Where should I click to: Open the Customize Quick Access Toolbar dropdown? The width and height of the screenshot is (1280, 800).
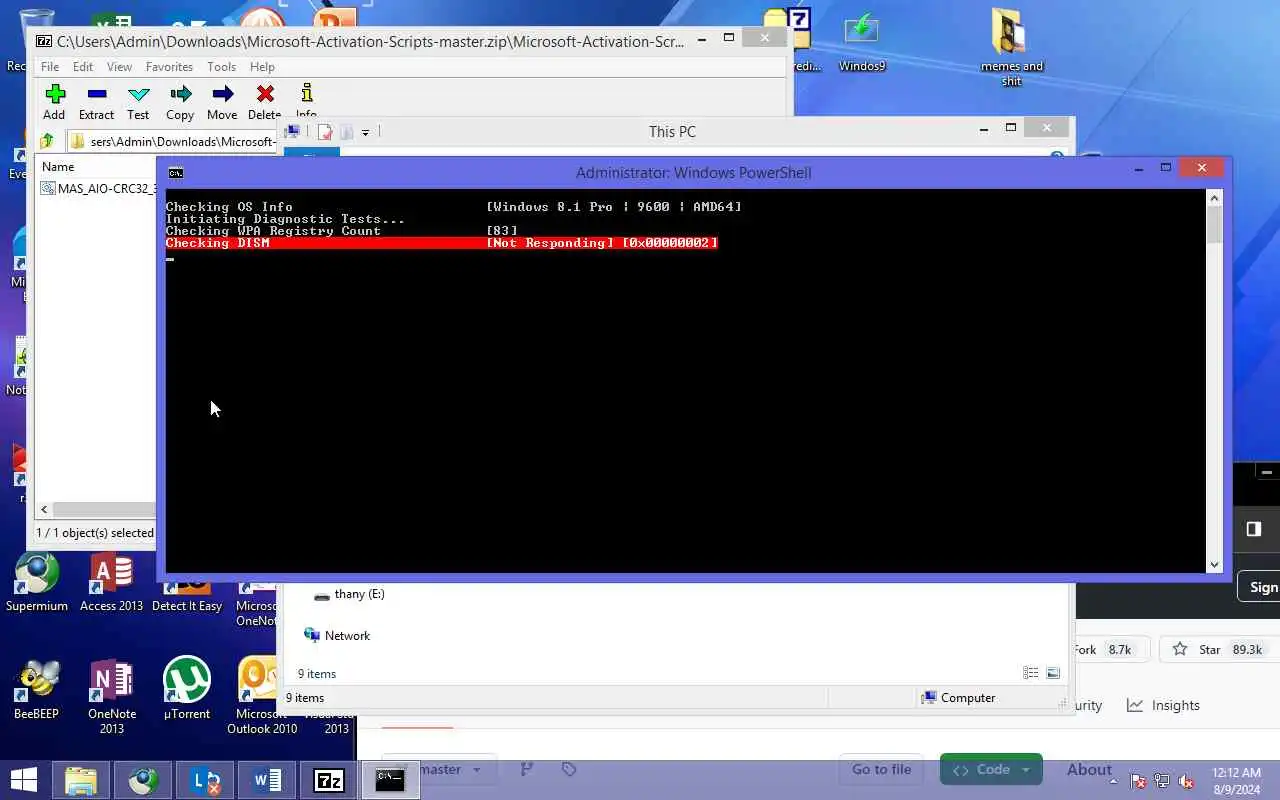[365, 132]
